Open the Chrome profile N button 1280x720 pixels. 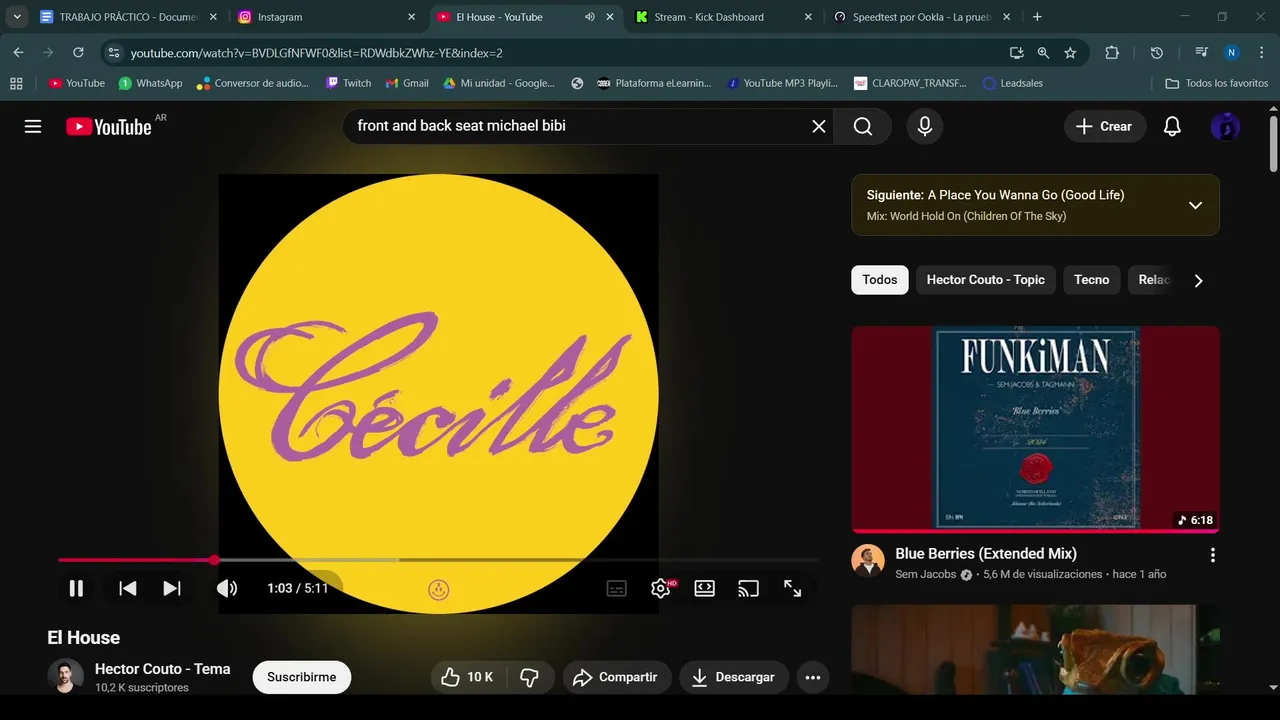[x=1231, y=52]
